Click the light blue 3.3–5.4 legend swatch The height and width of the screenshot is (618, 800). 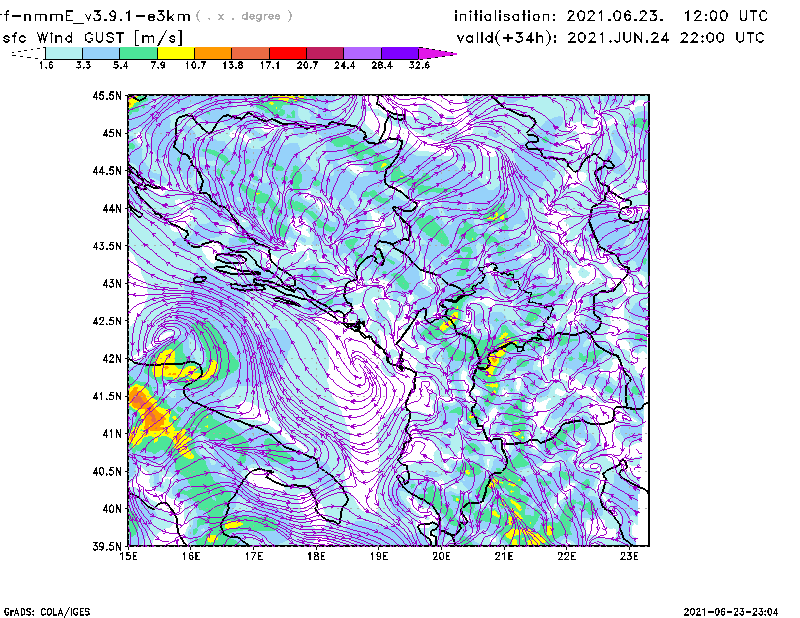tap(101, 53)
